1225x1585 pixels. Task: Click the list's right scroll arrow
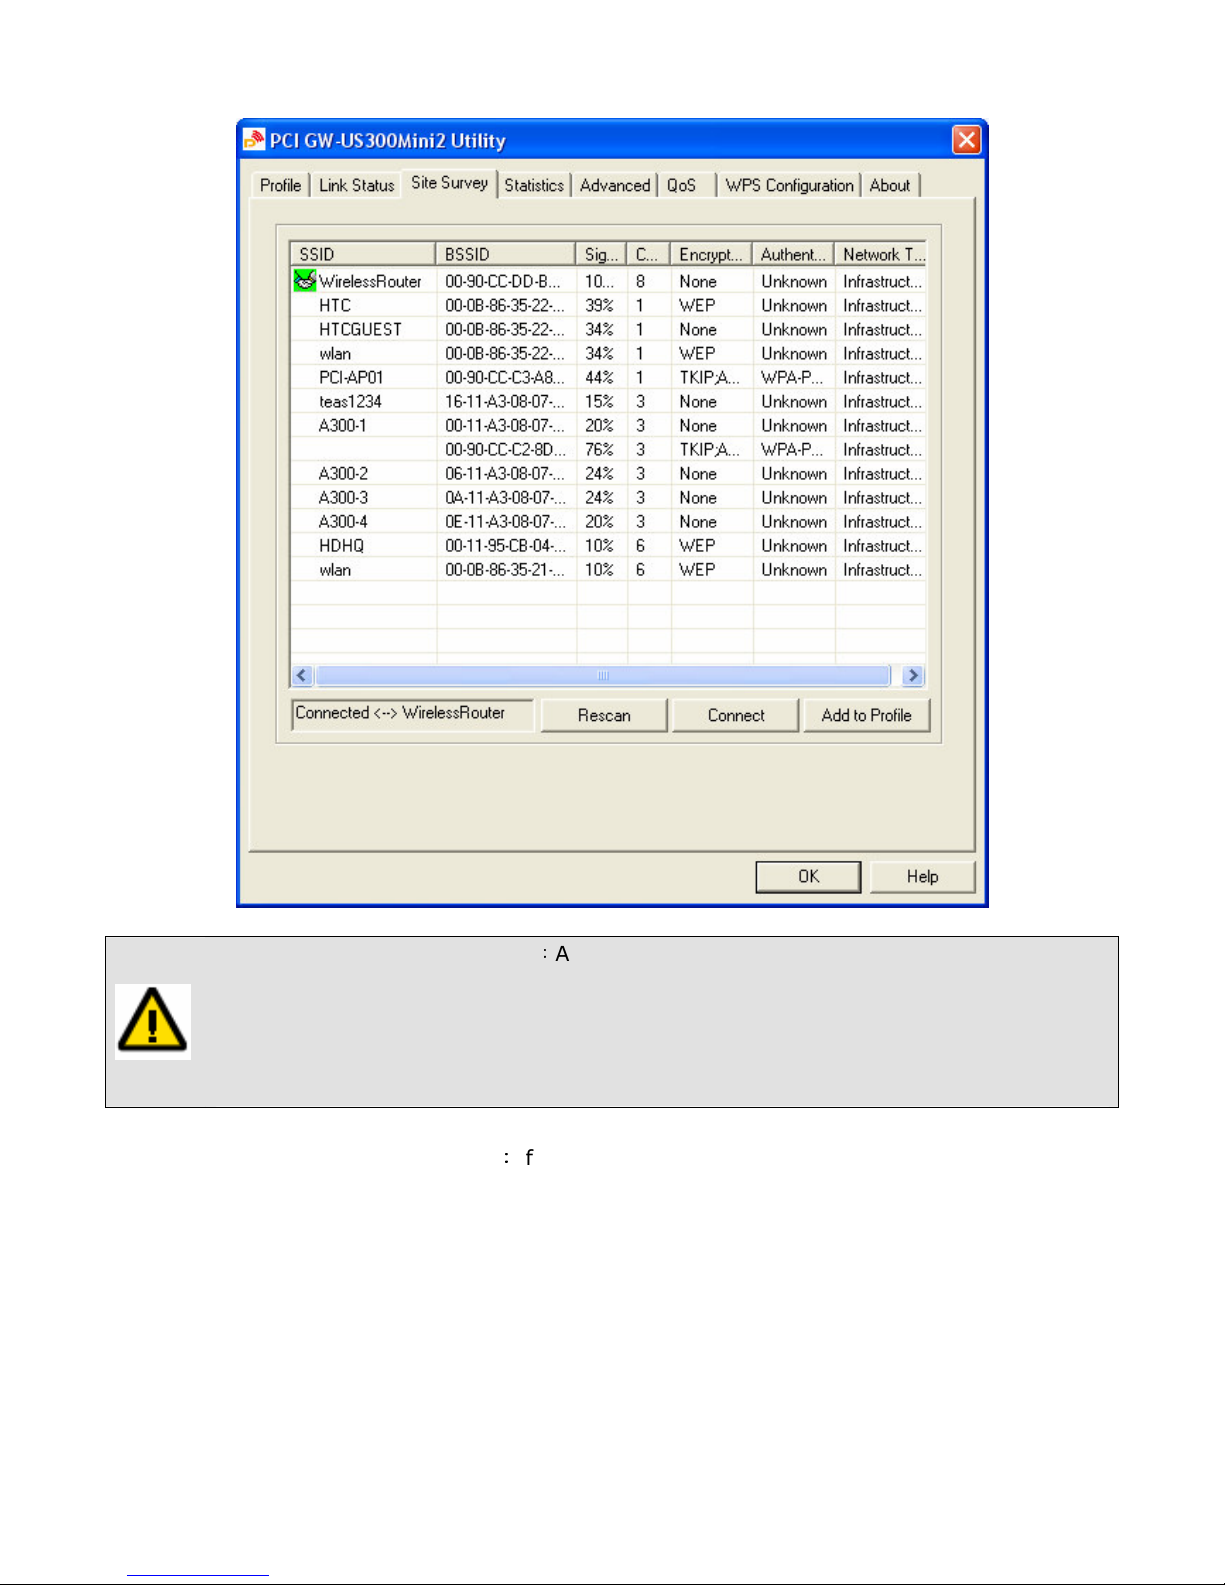coord(912,676)
